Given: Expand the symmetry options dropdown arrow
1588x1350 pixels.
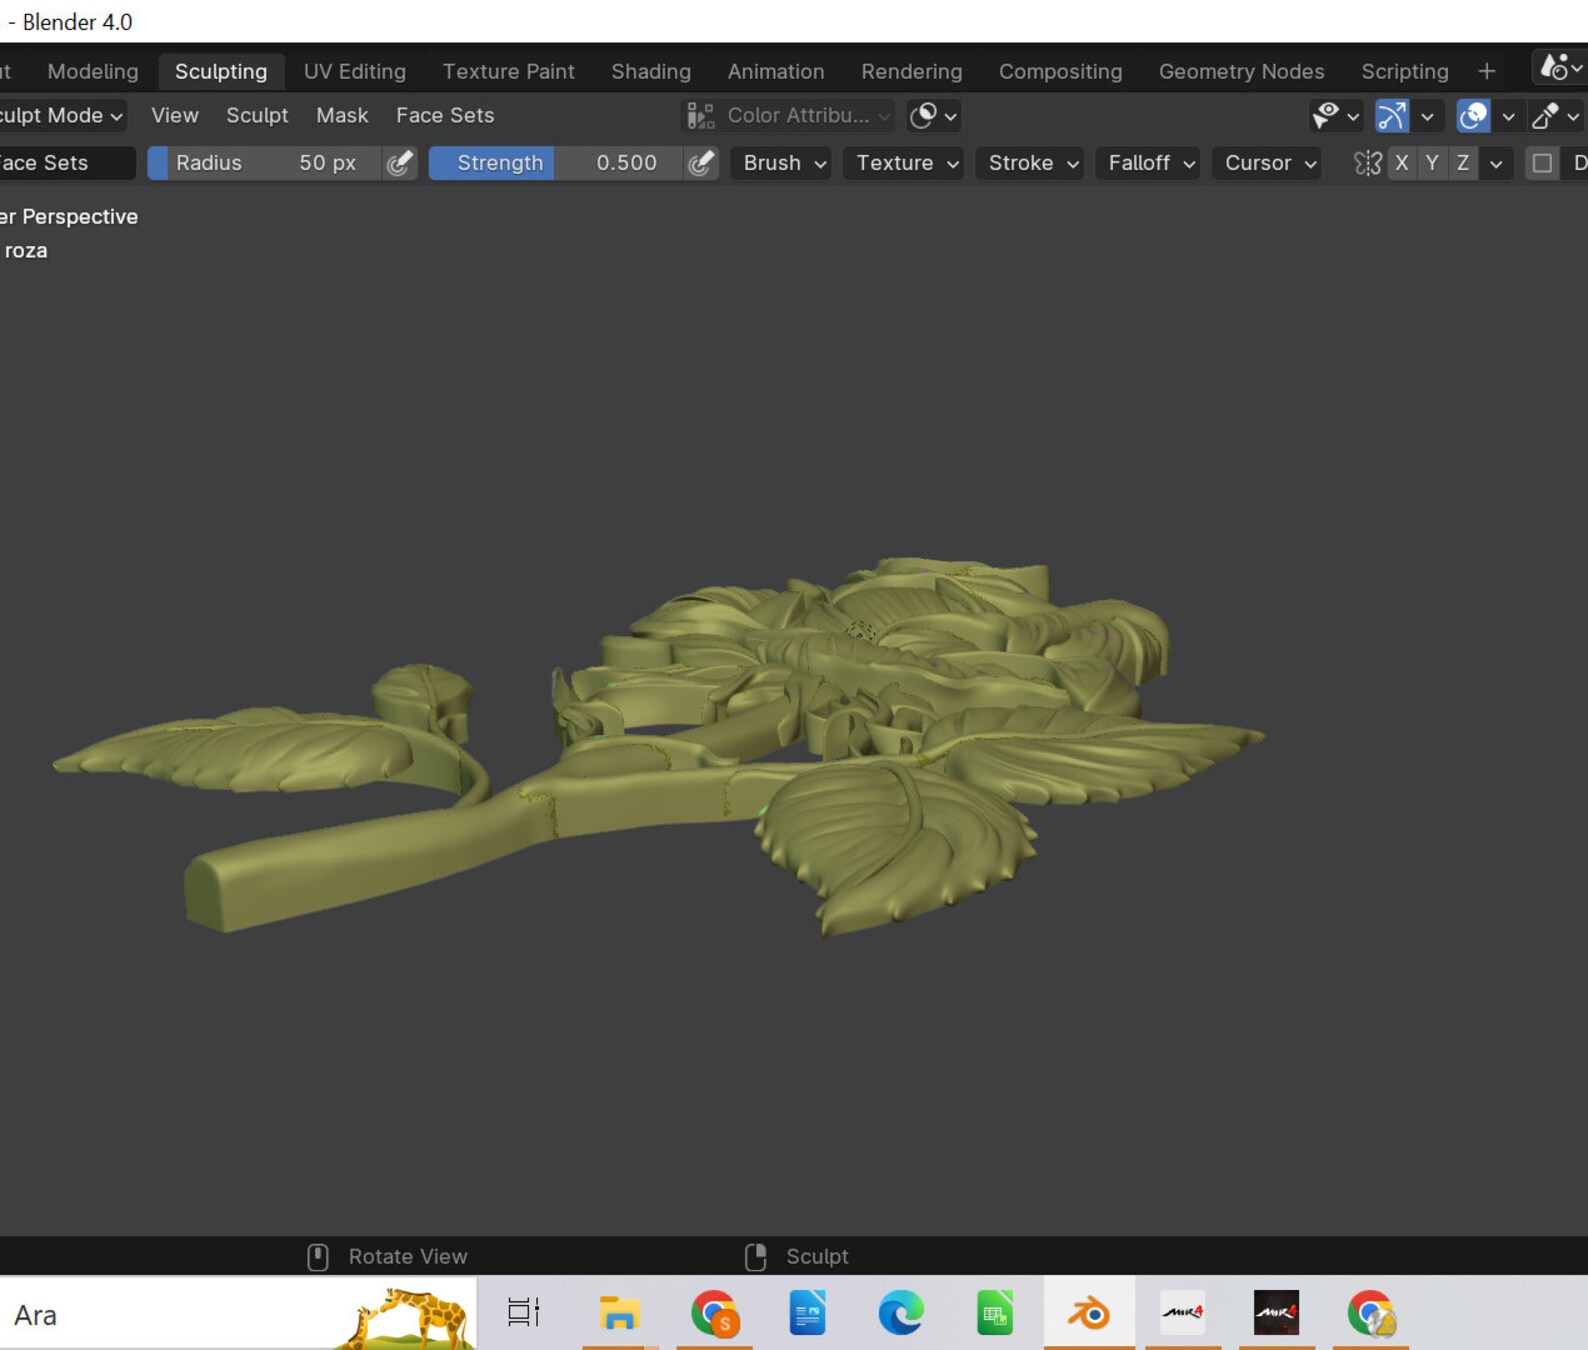Looking at the screenshot, I should point(1496,163).
